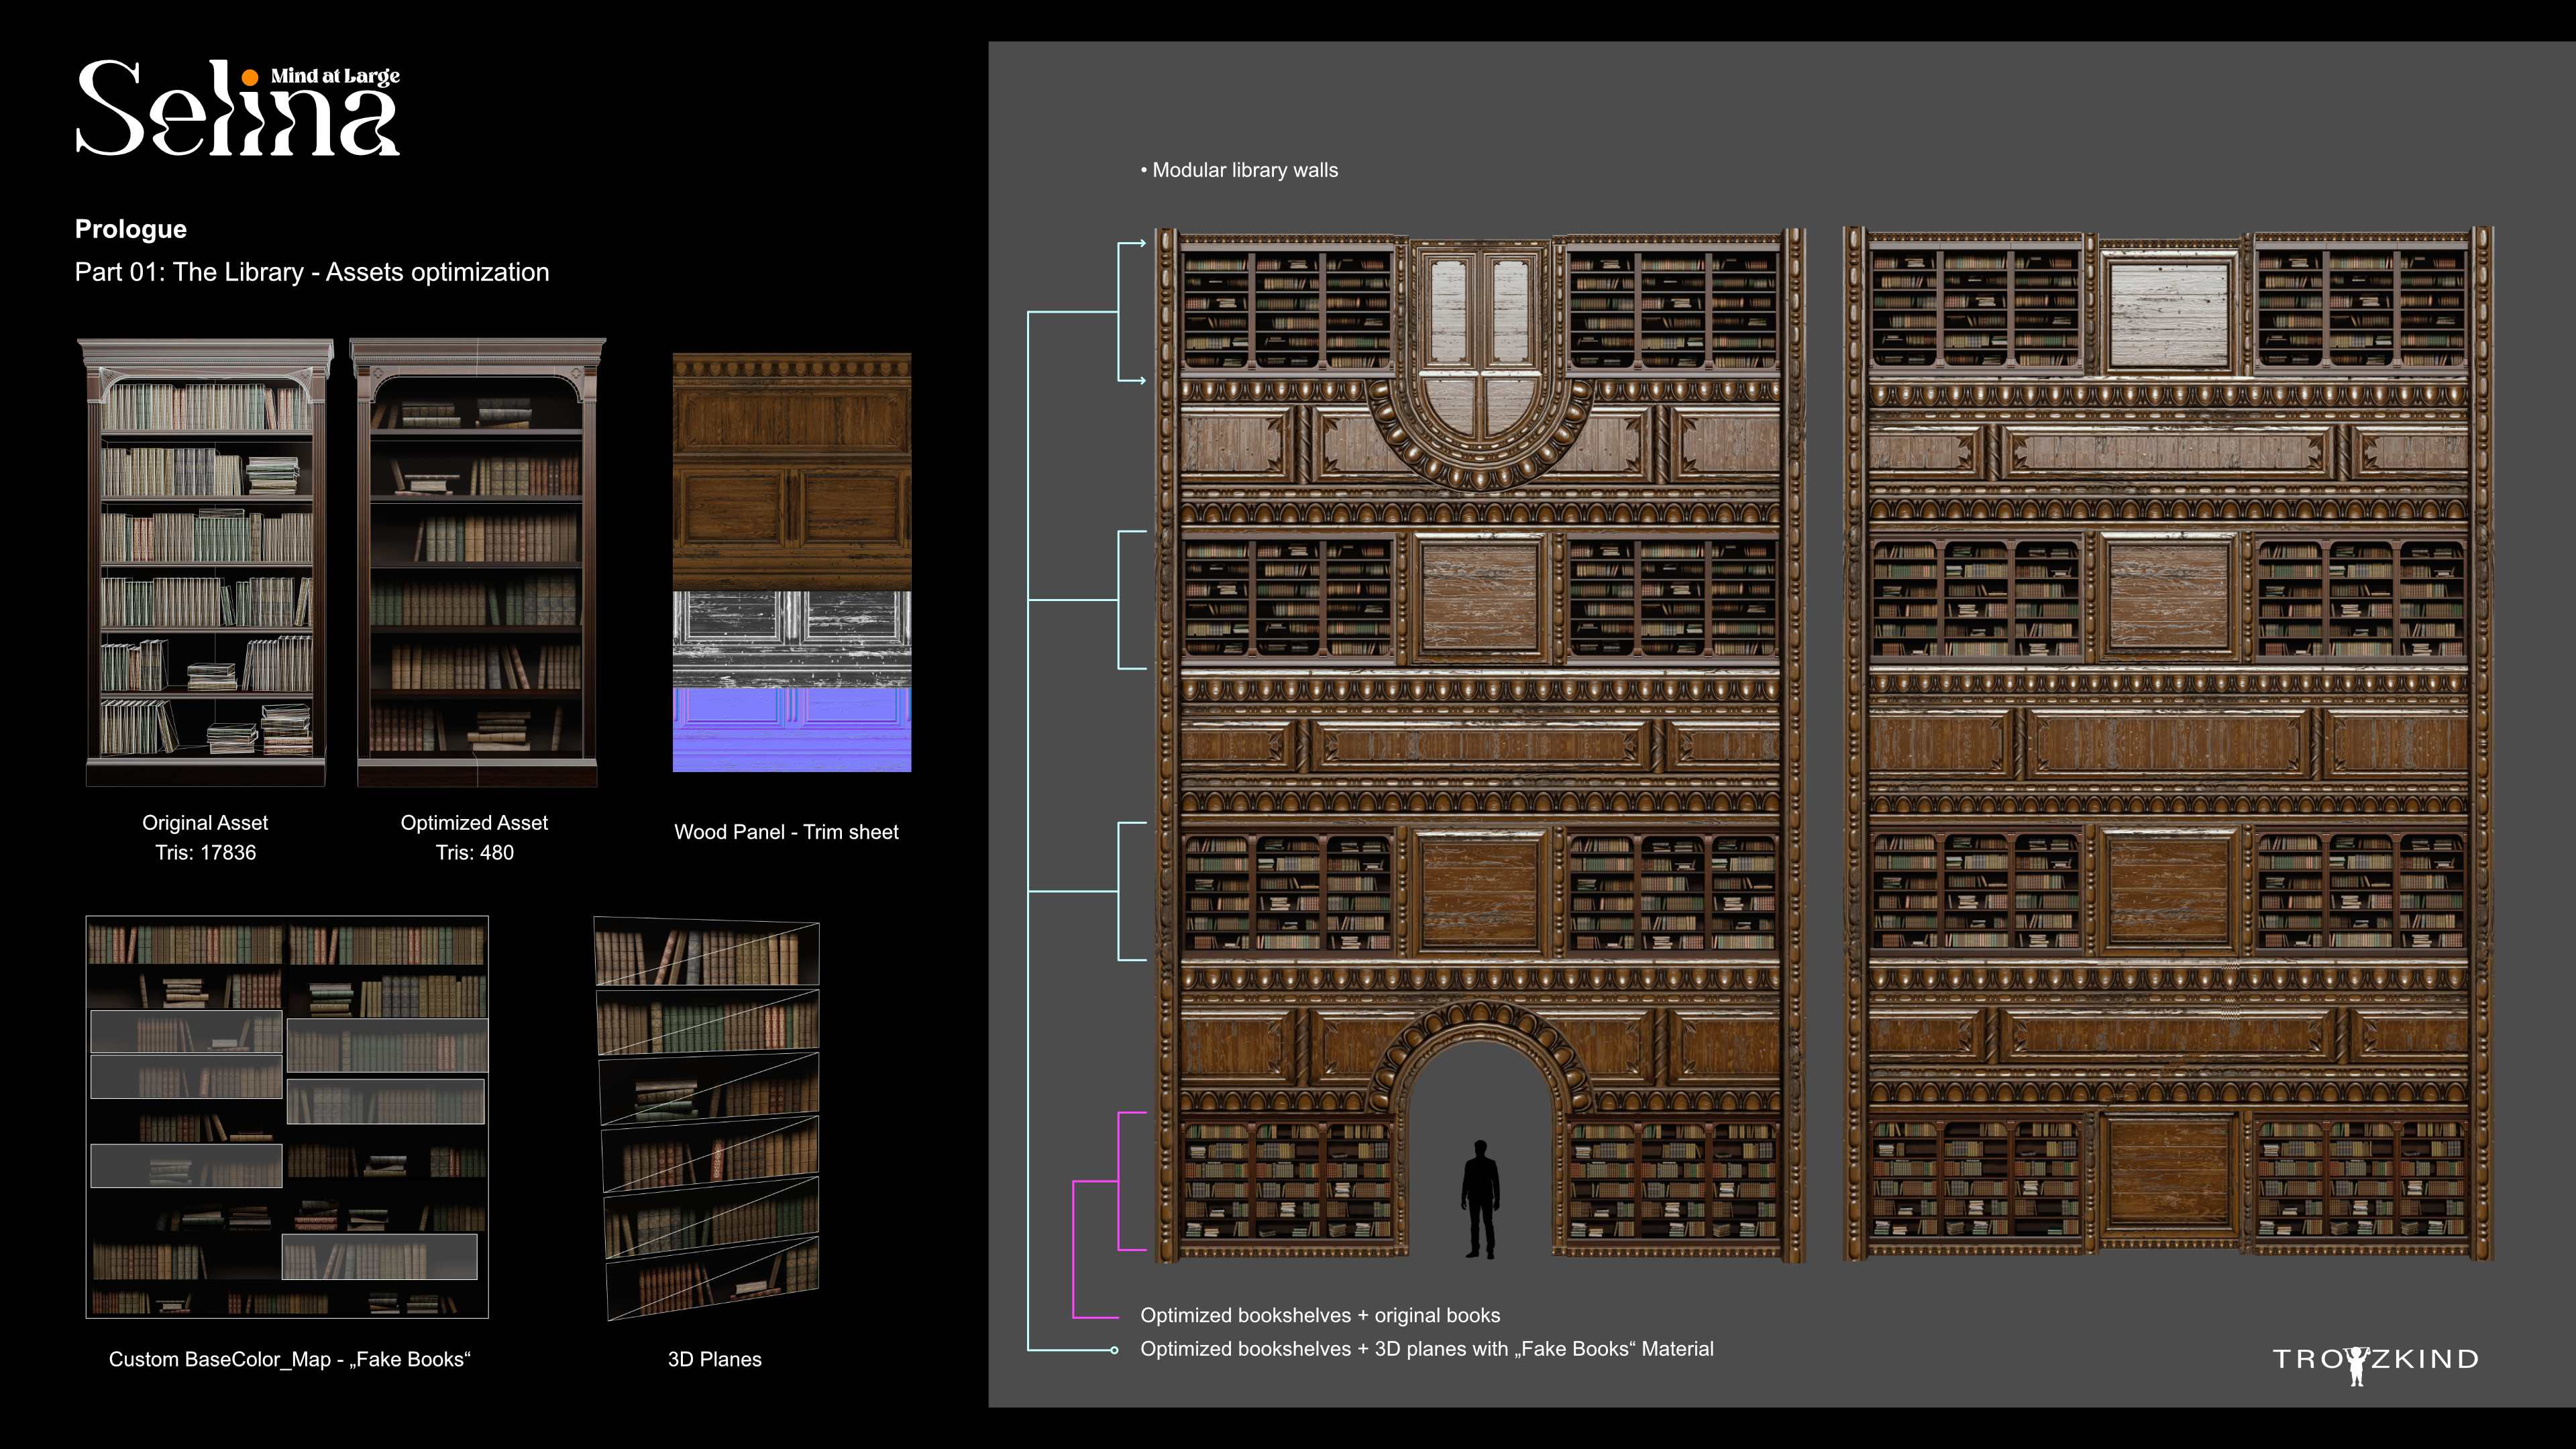Select the Optimized Asset bookshelf image
The height and width of the screenshot is (1449, 2576).
477,562
